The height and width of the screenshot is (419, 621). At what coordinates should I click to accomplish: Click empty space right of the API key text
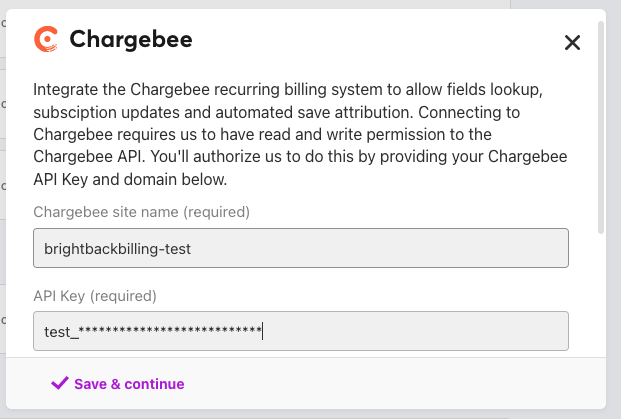[414, 331]
